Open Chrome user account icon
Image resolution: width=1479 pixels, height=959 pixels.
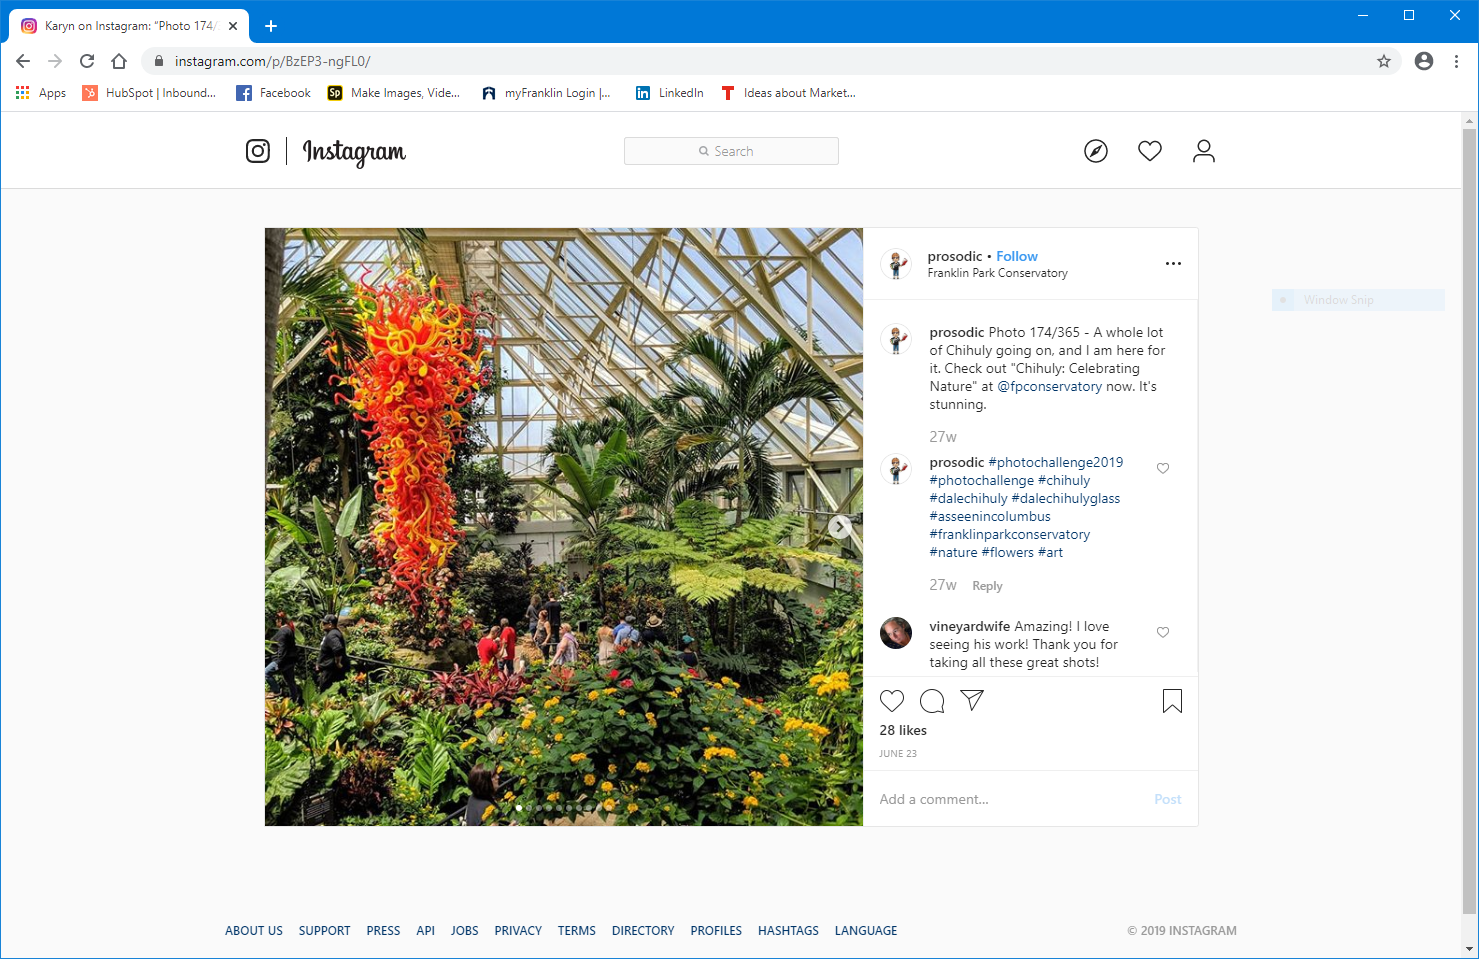[1424, 61]
